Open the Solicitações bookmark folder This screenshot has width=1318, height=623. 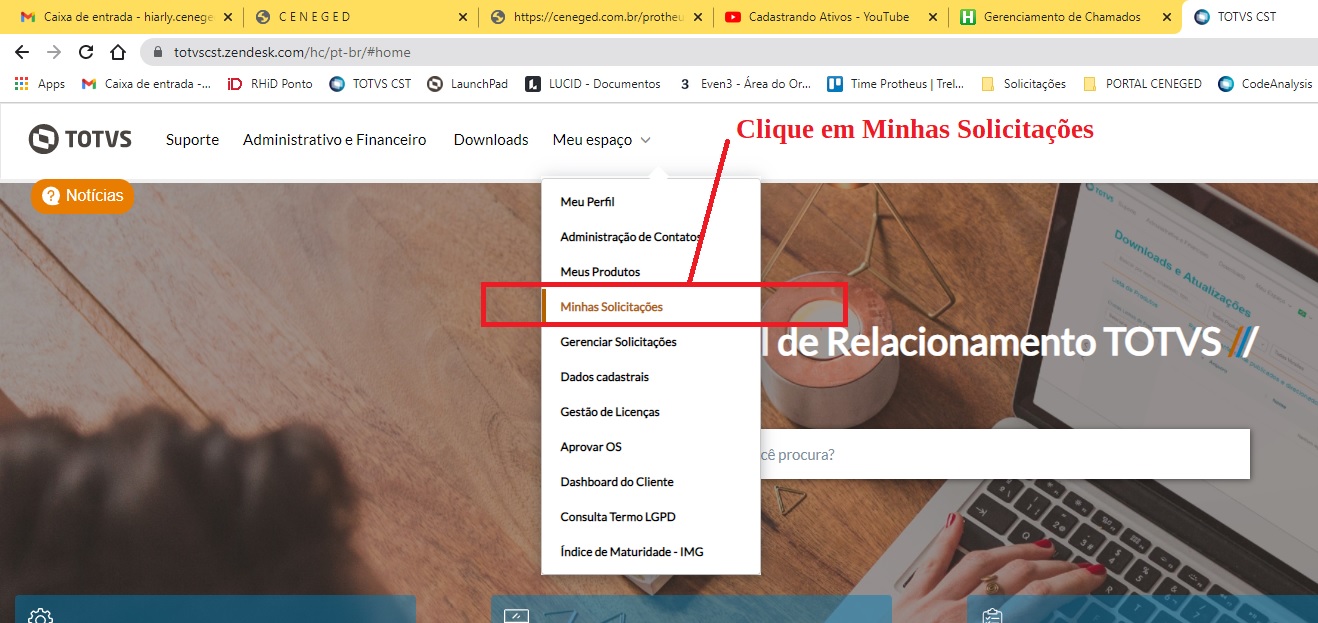(1024, 84)
